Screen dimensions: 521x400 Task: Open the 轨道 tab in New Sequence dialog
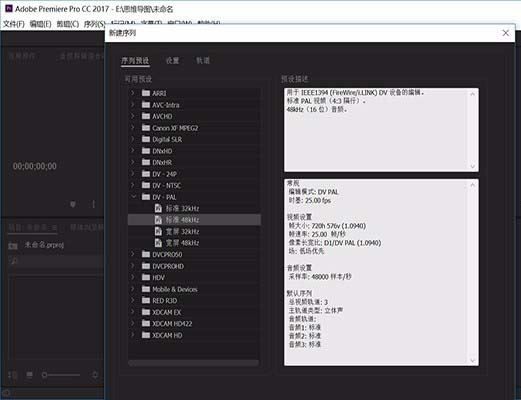coord(203,60)
